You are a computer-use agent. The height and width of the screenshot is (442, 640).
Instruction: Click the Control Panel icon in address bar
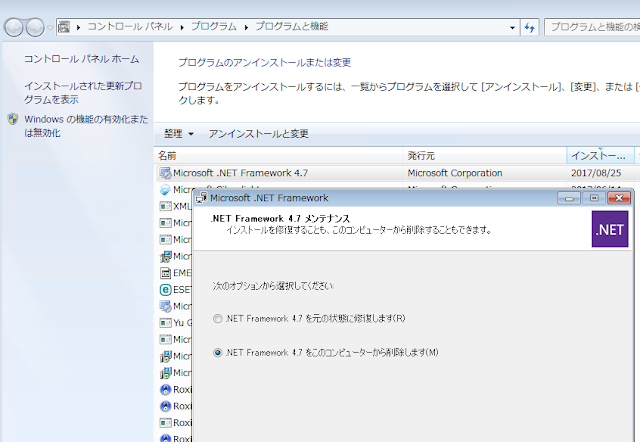coord(64,27)
